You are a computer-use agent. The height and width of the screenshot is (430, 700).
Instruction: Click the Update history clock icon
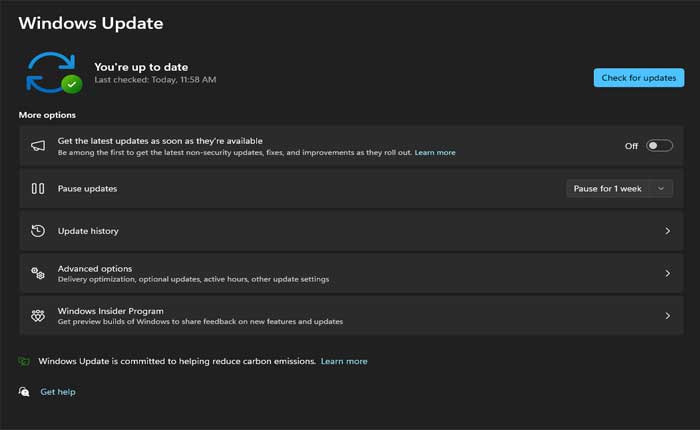(38, 231)
